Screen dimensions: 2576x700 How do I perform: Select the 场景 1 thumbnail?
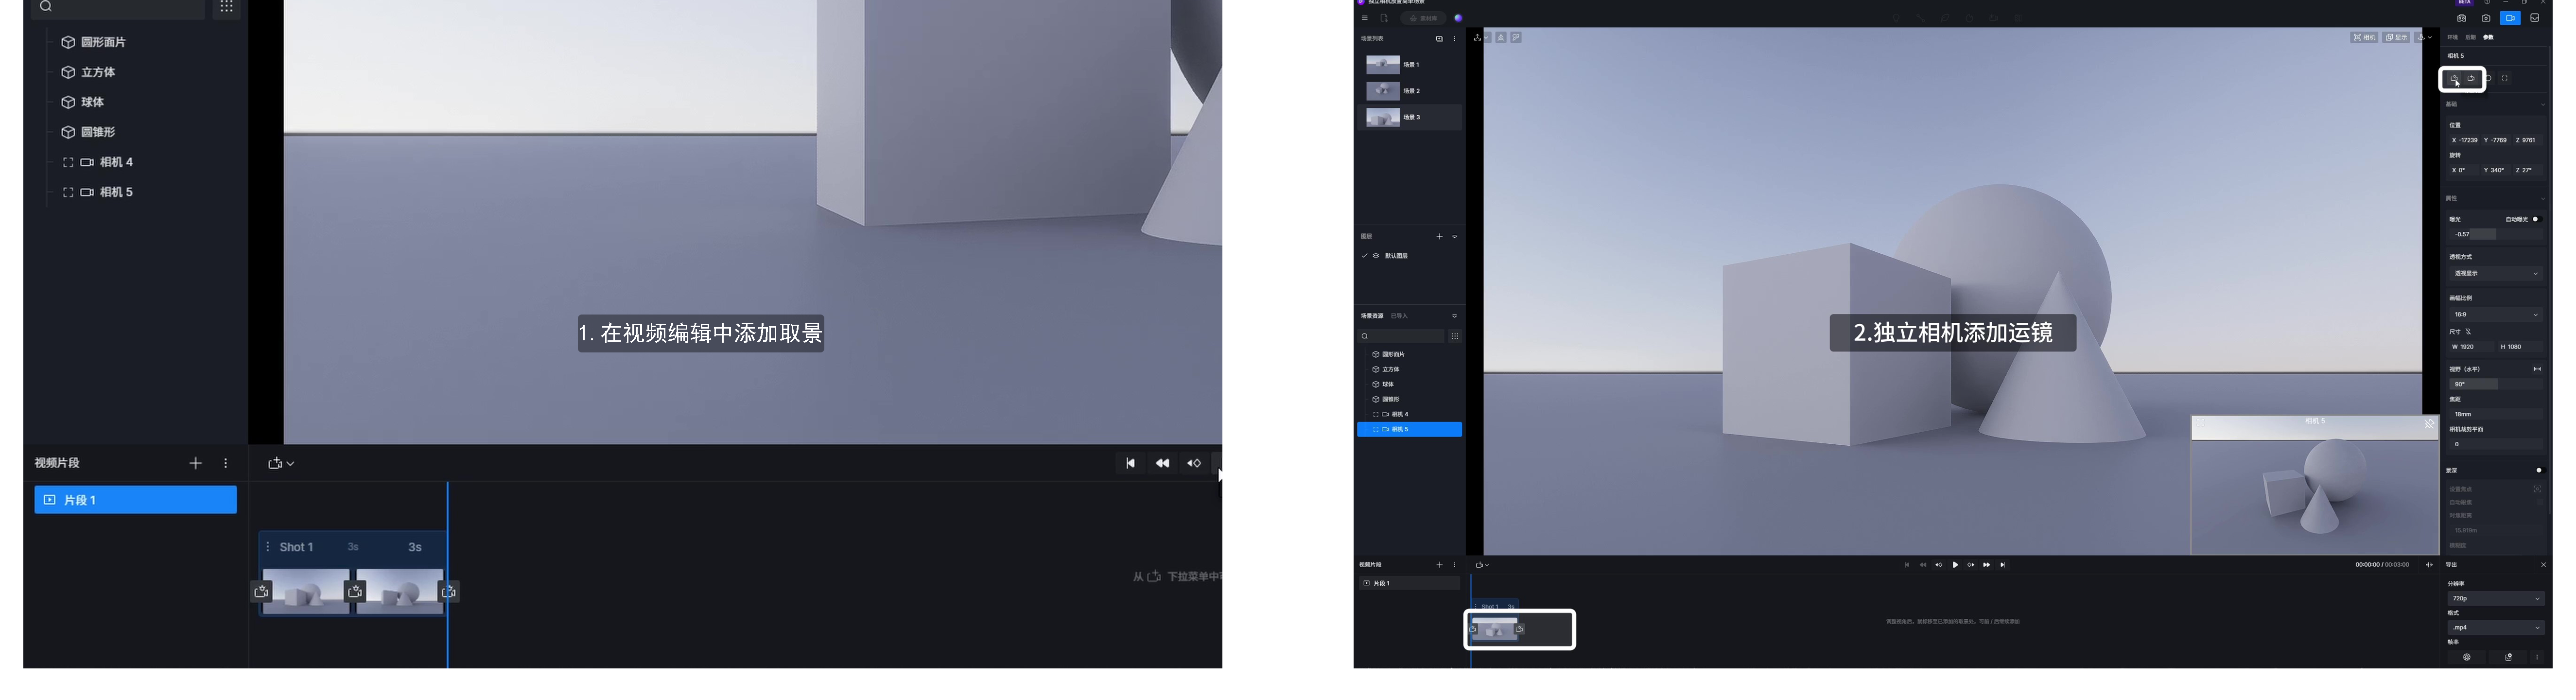(x=1383, y=65)
